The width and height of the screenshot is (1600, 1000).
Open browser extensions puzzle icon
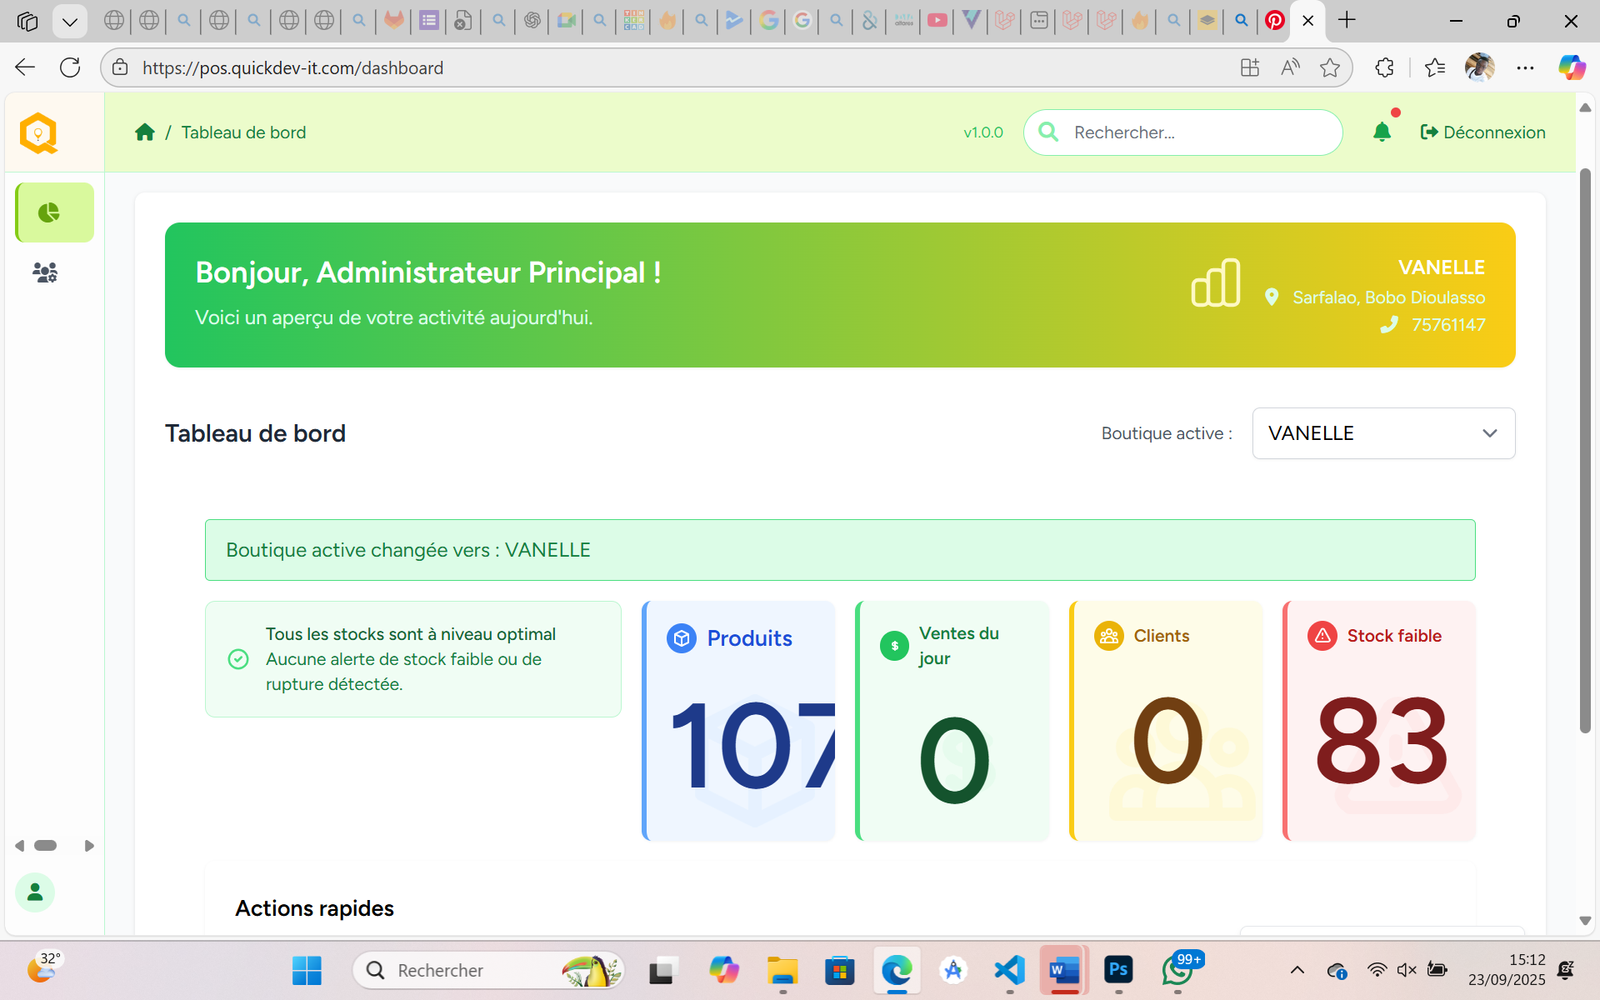click(x=1384, y=68)
